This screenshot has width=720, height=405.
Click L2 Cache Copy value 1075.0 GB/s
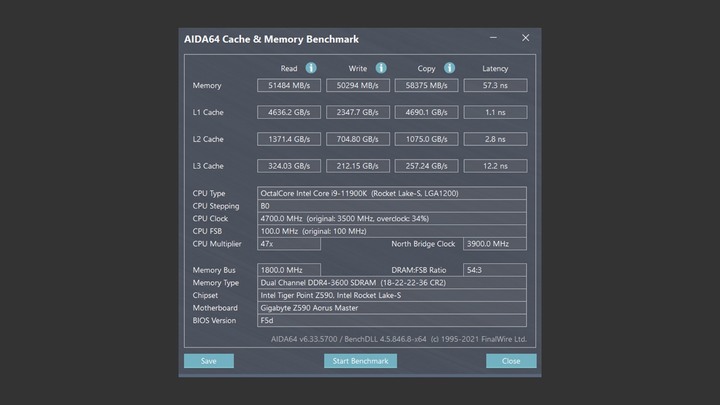(x=426, y=139)
